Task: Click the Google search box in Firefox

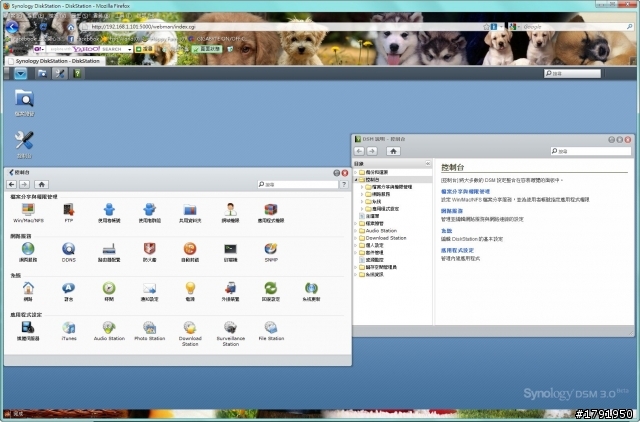Action: coord(573,27)
